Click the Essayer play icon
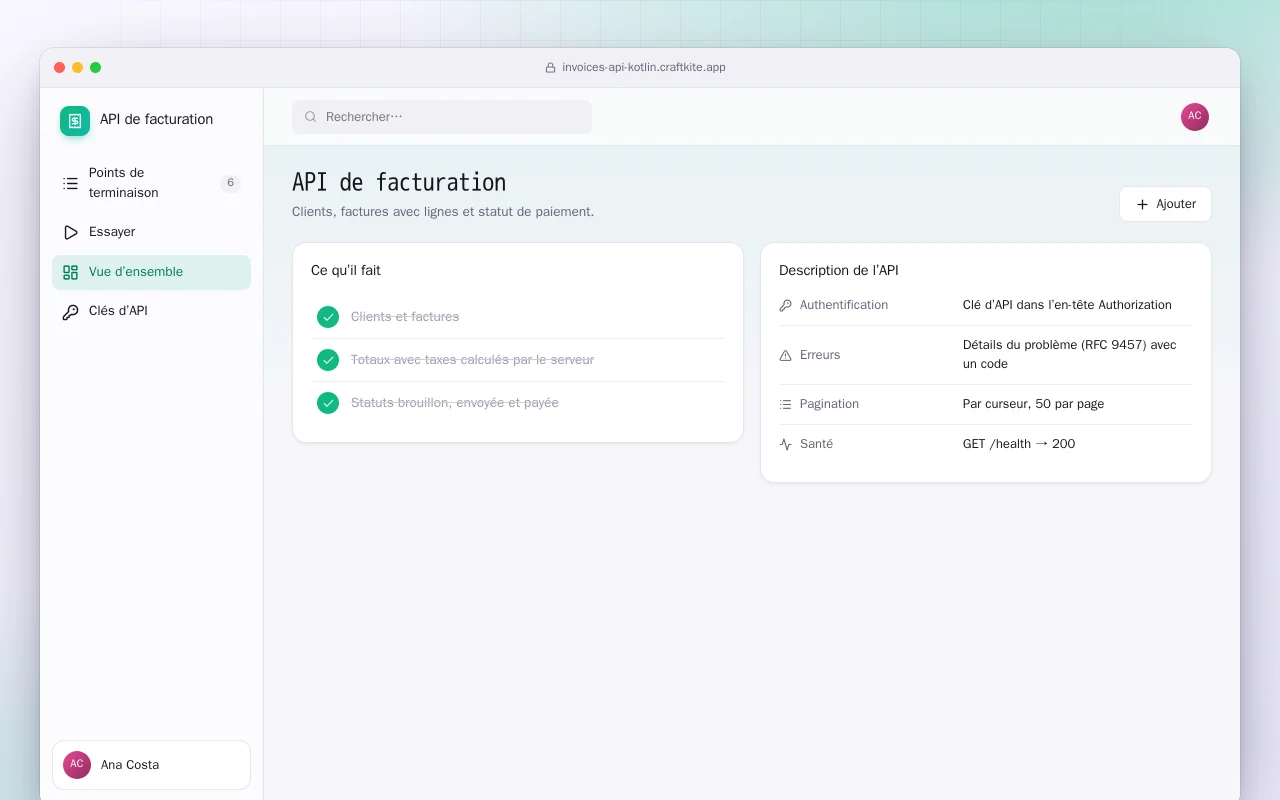 (70, 232)
